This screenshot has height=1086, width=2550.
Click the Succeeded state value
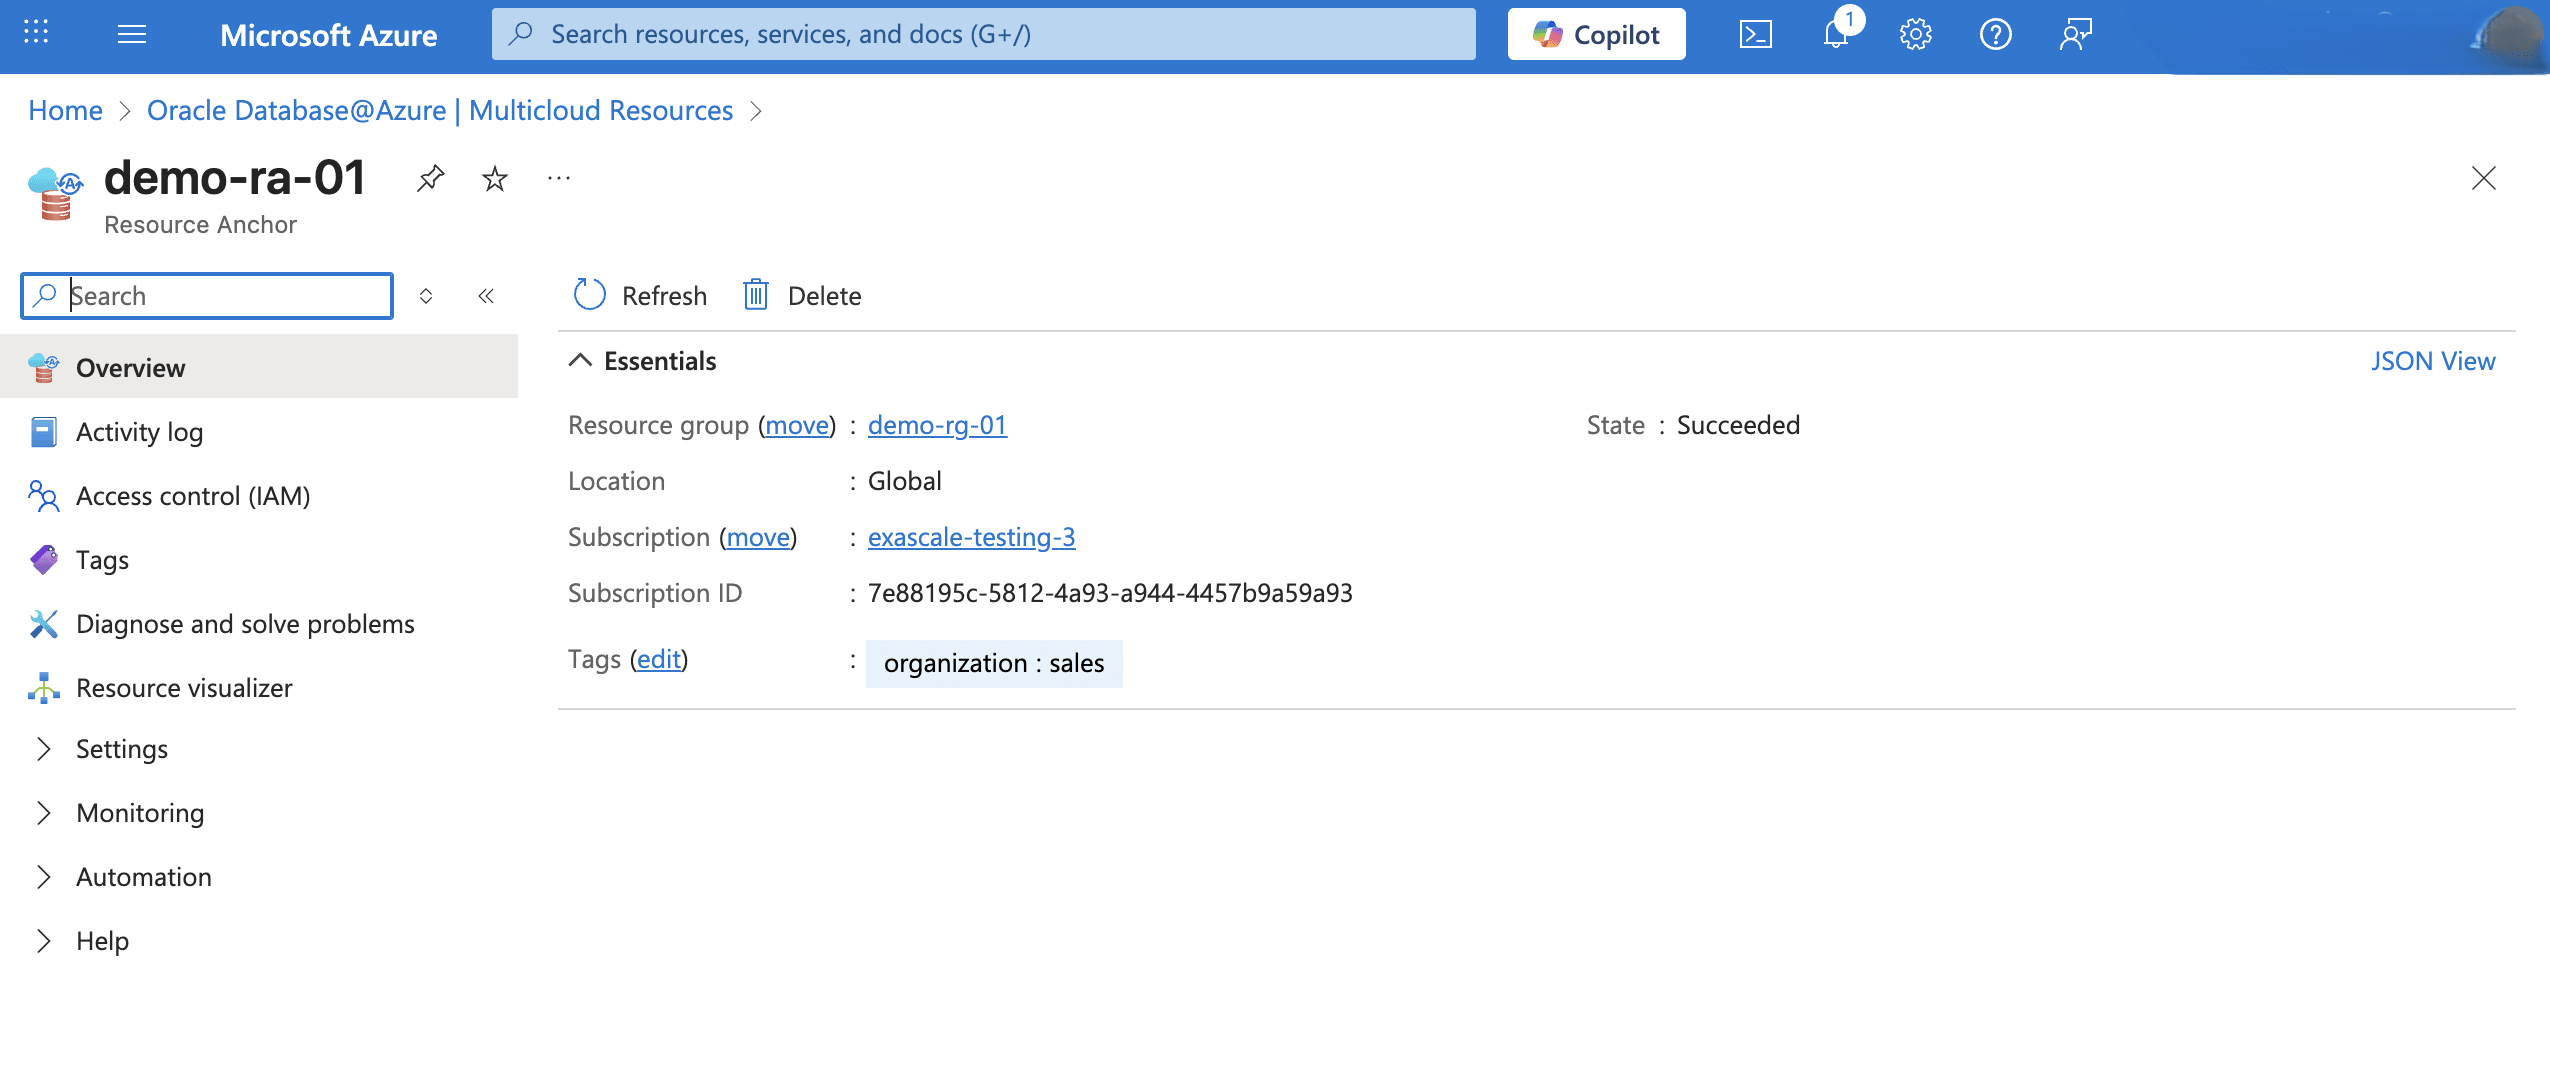(1738, 425)
